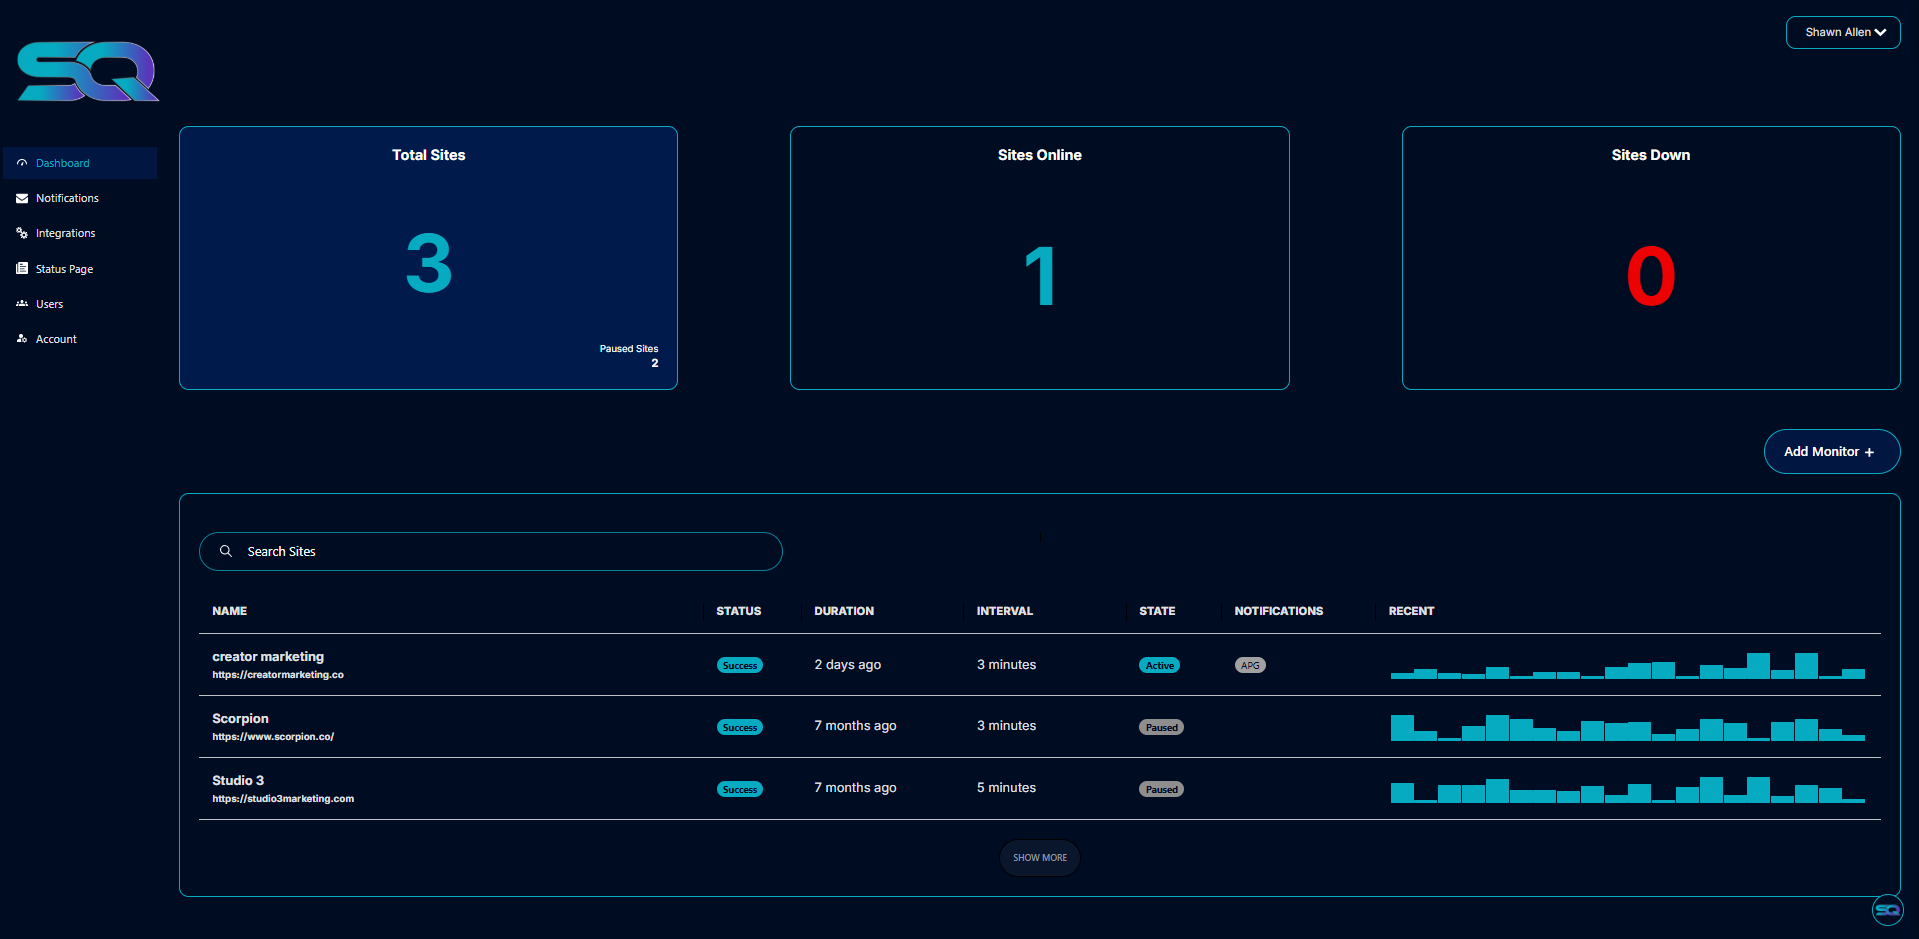Click the Sites Online card
This screenshot has width=1919, height=939.
tap(1040, 258)
